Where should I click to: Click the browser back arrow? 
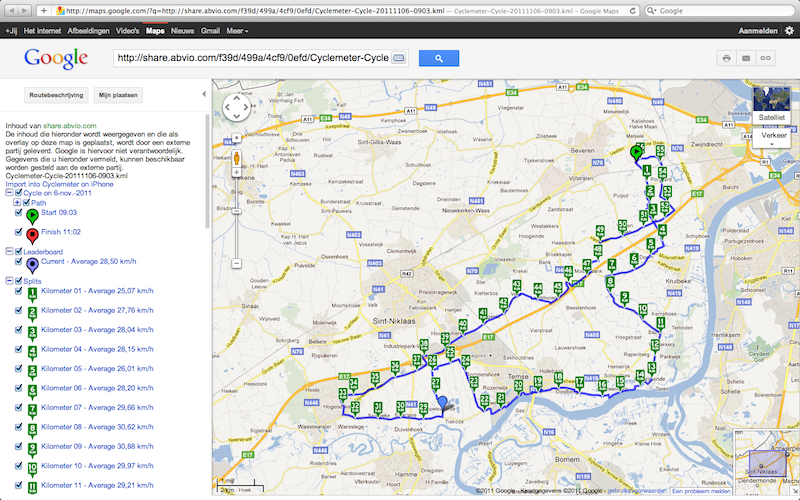[11, 10]
